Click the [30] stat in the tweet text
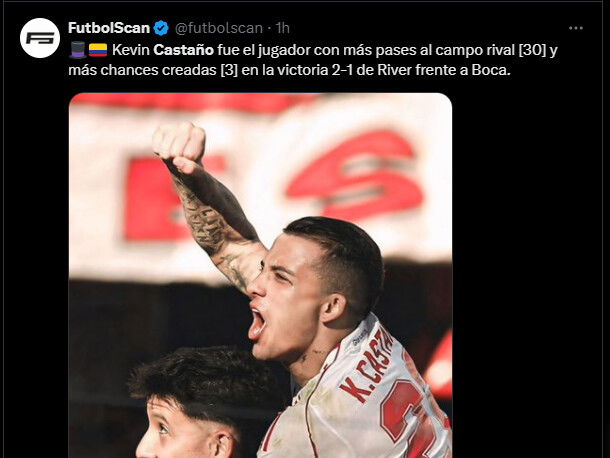610x458 pixels. (533, 50)
